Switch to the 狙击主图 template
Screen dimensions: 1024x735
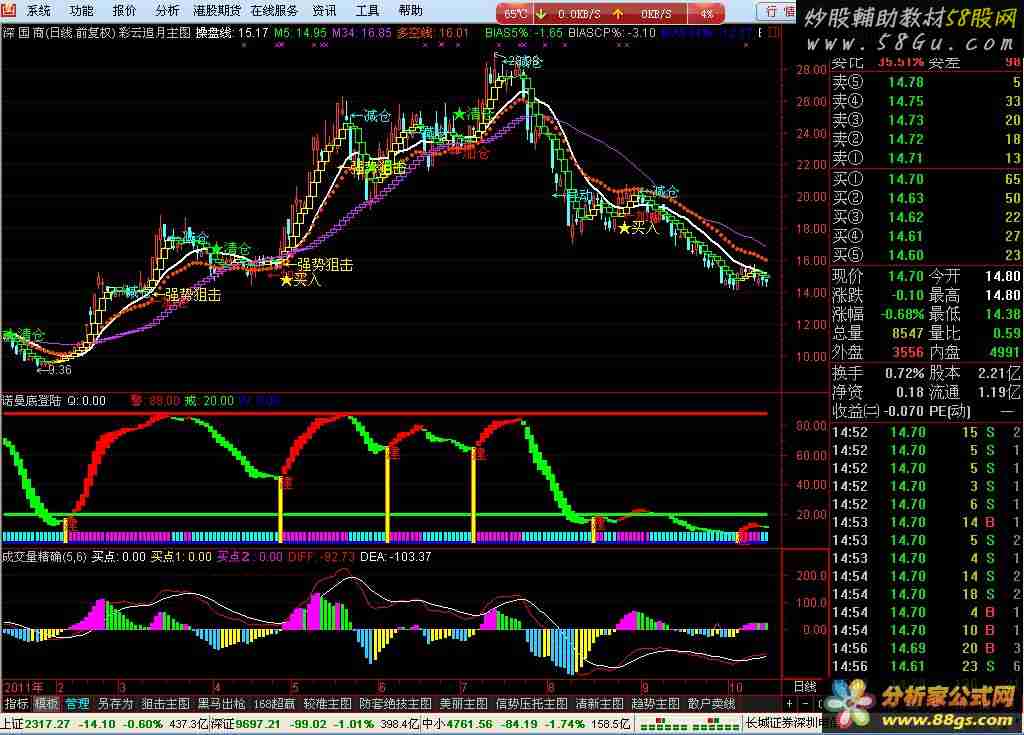165,704
